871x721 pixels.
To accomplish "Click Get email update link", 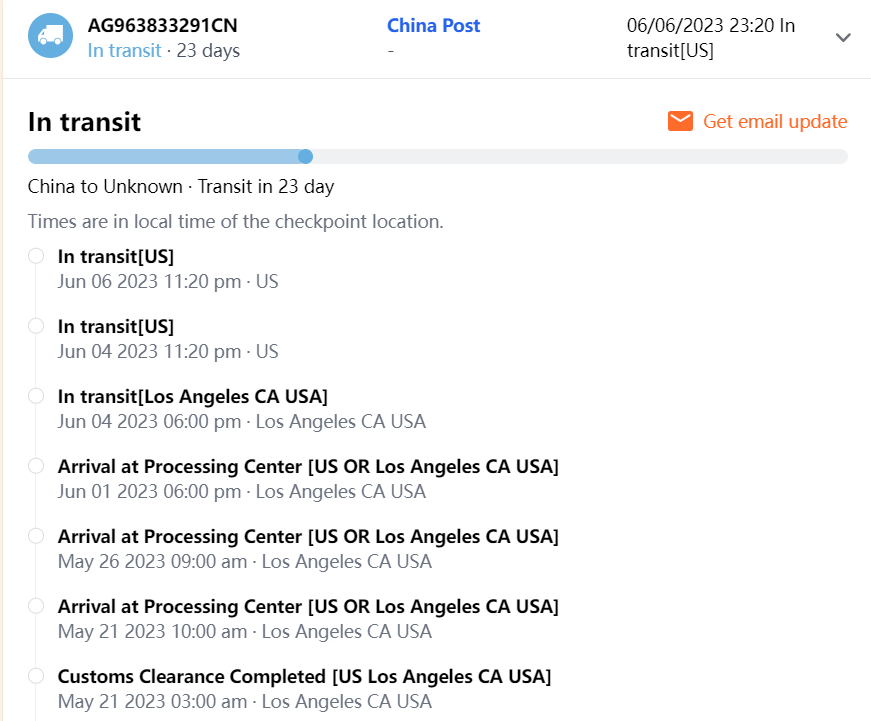I will click(775, 121).
